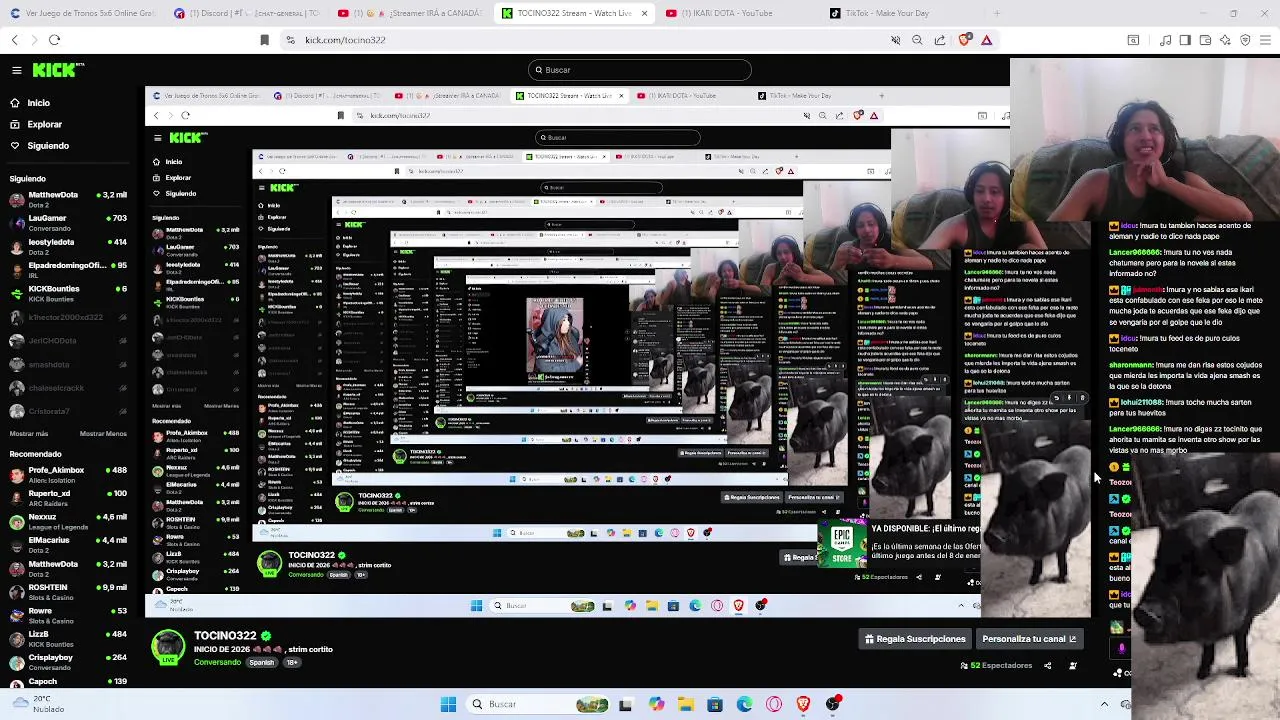This screenshot has width=1280, height=720.
Task: Toggle the crossed-out eye icon in address bar
Action: coord(895,40)
